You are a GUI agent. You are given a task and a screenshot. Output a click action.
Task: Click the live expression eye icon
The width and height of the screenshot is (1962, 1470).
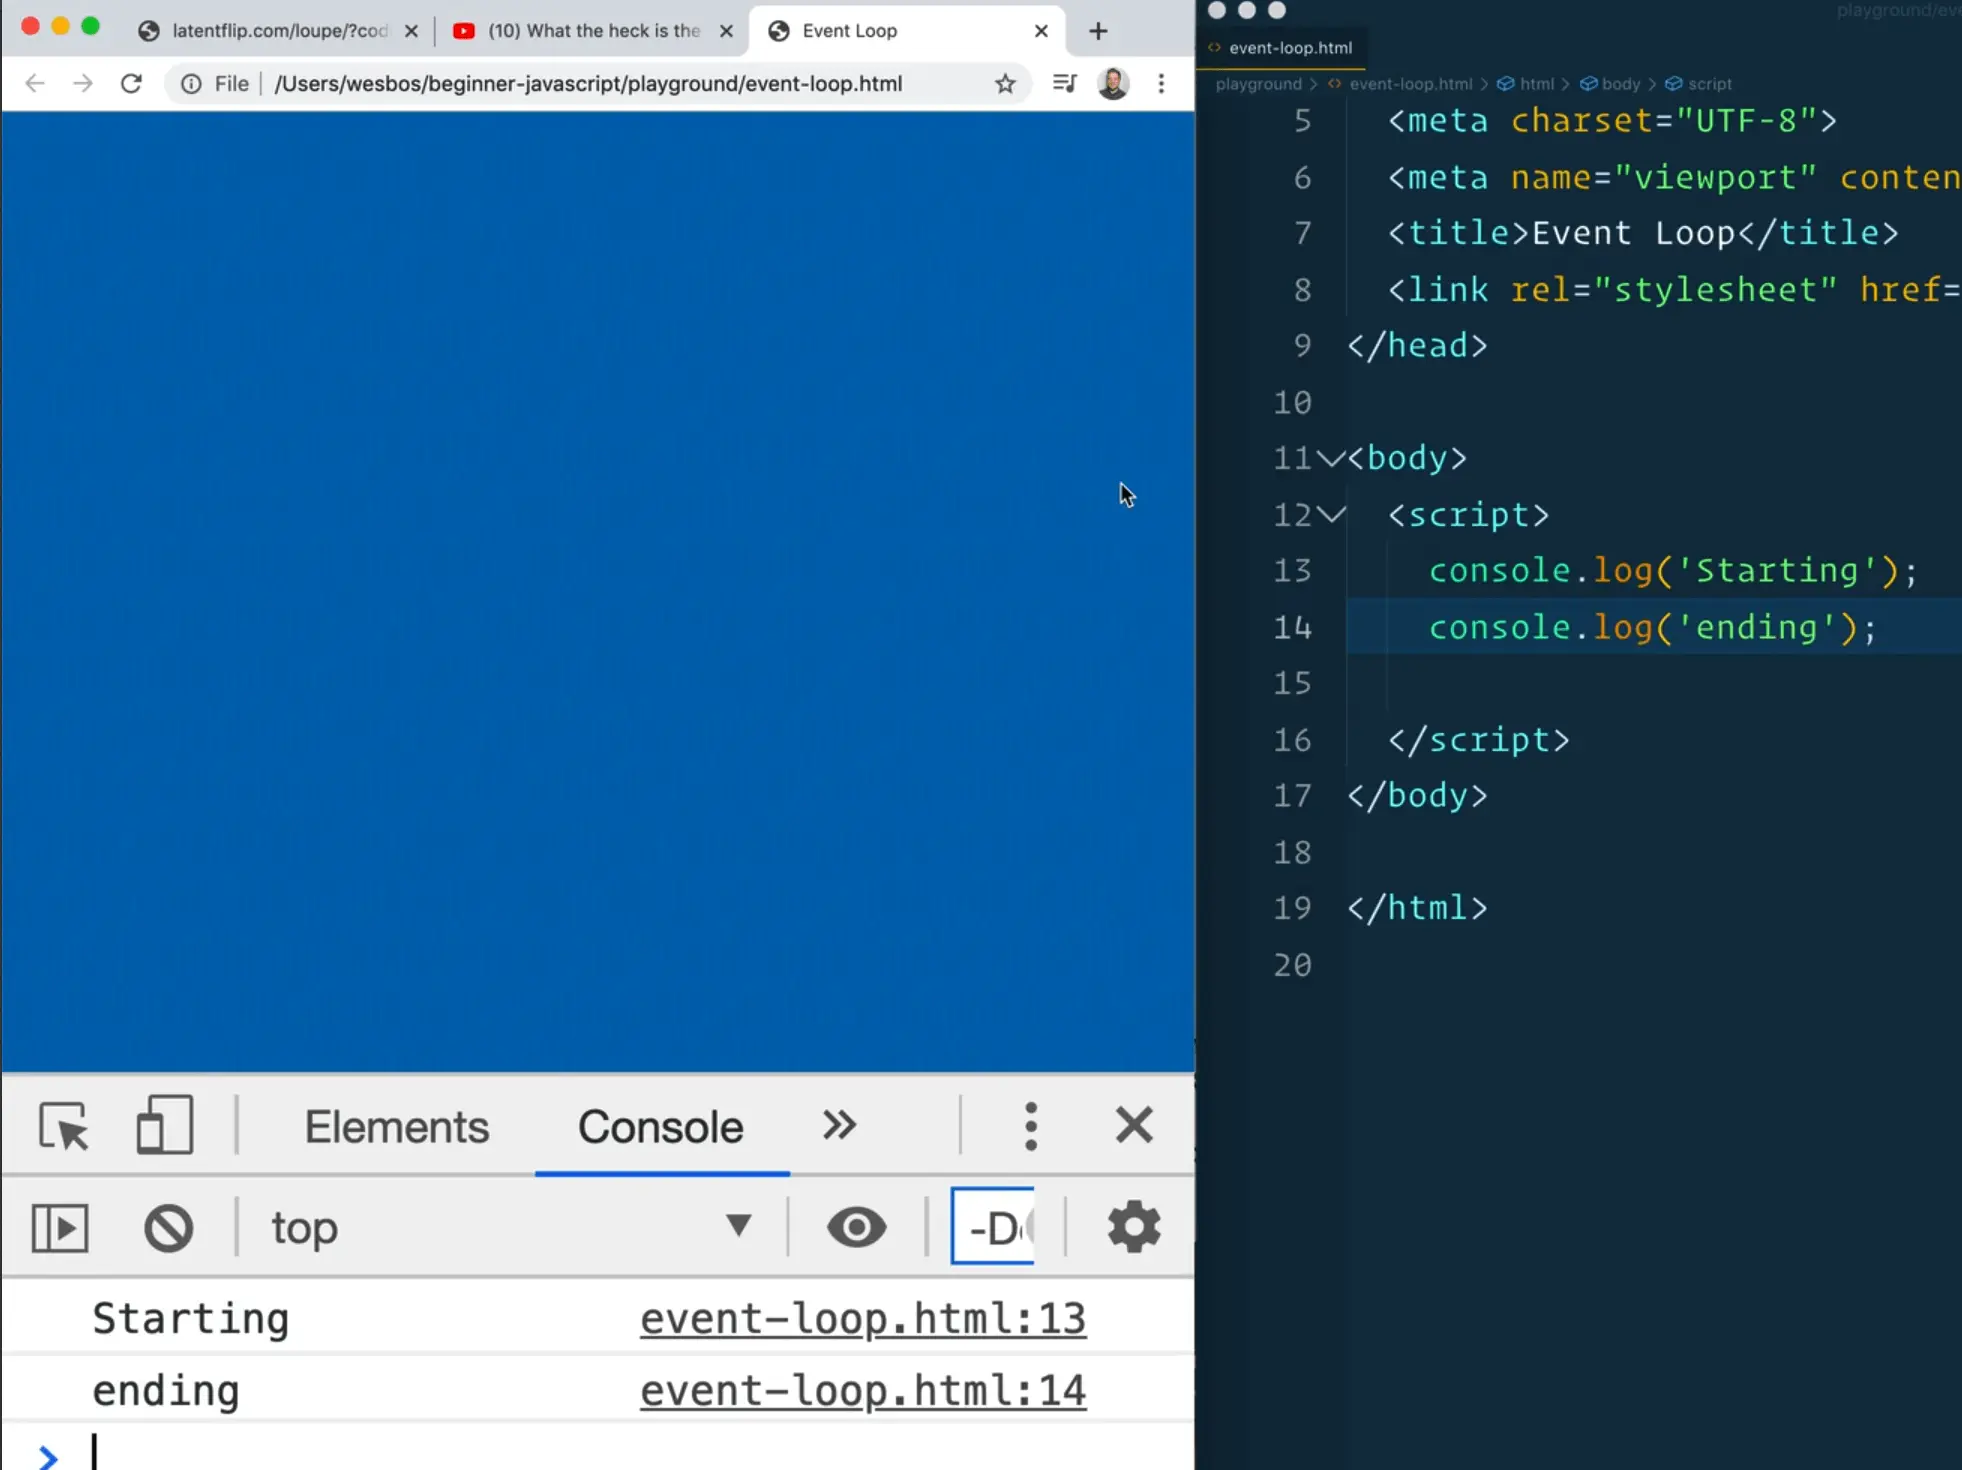coord(856,1227)
